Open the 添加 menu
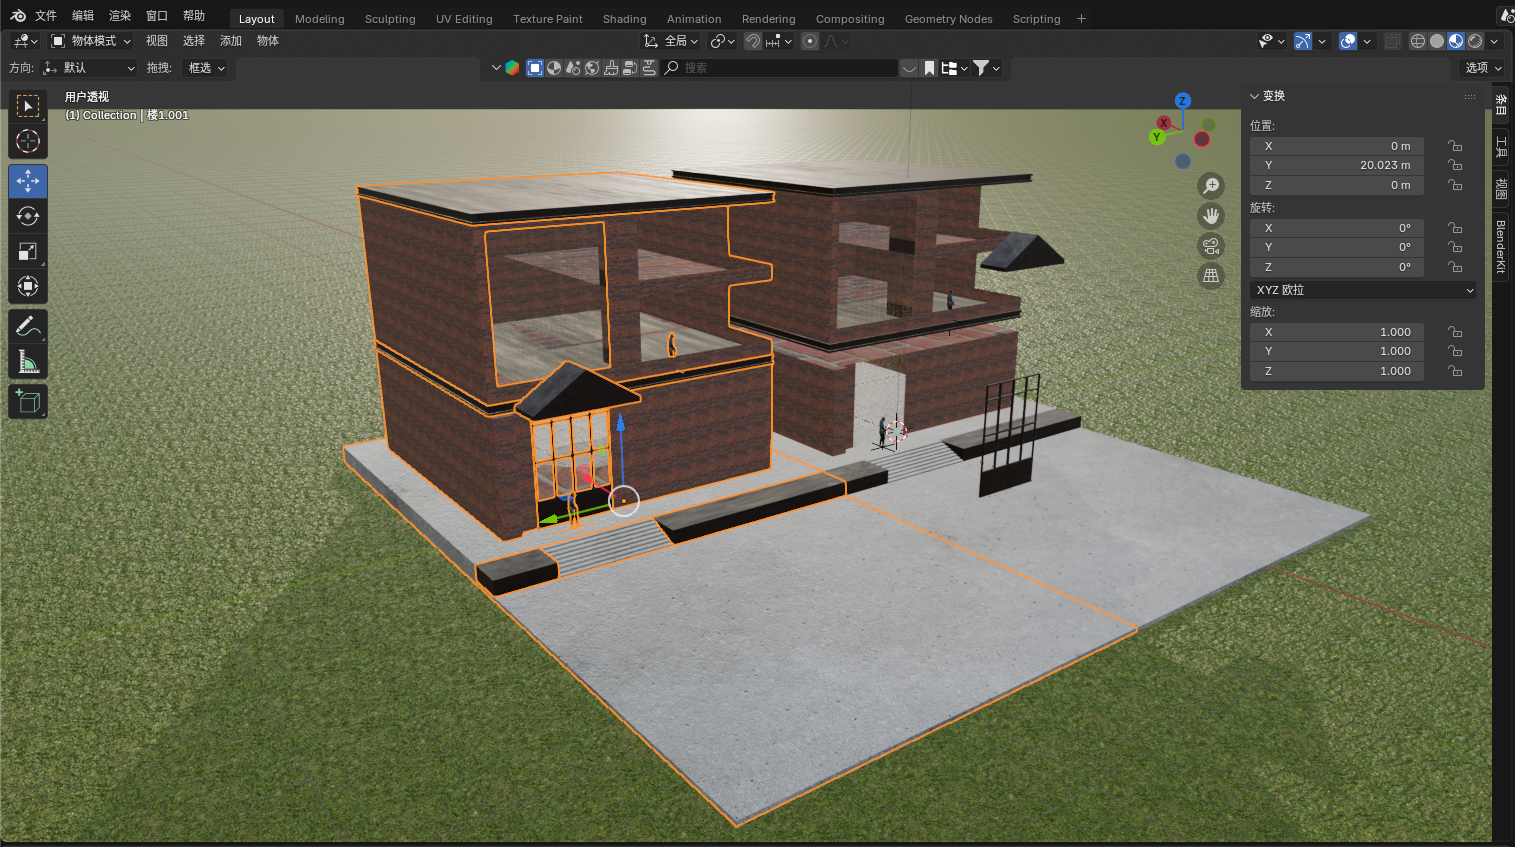The image size is (1515, 847). tap(231, 41)
